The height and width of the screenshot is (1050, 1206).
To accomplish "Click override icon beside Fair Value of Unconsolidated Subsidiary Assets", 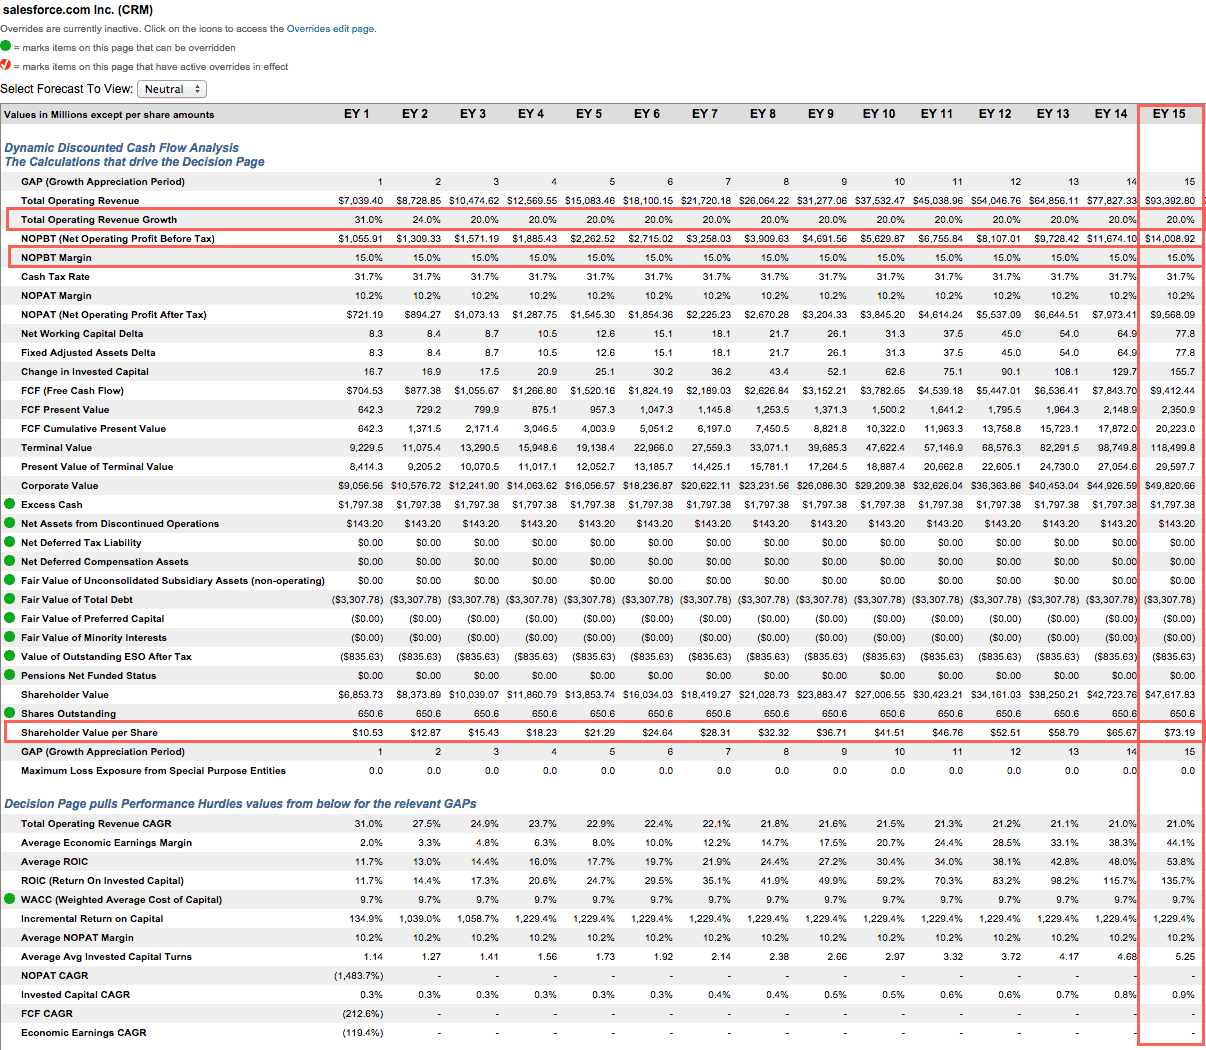I will pyautogui.click(x=10, y=580).
